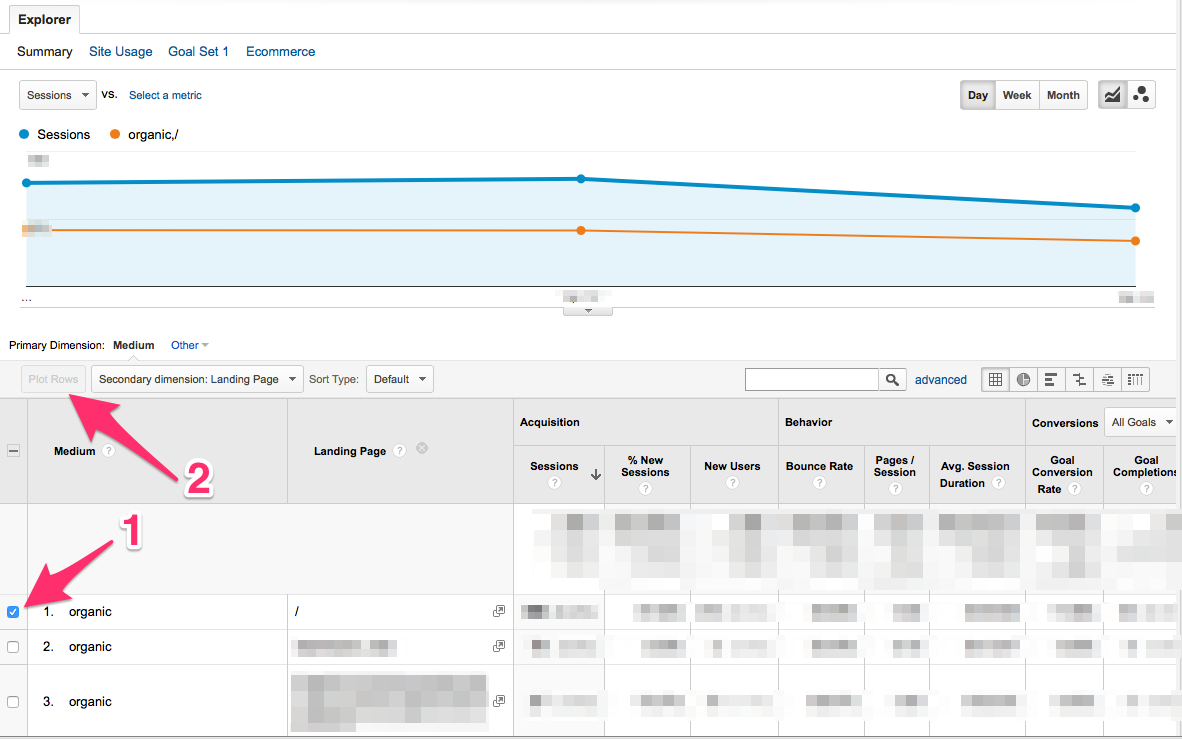
Task: Select the term cloud view icon
Action: click(1107, 379)
